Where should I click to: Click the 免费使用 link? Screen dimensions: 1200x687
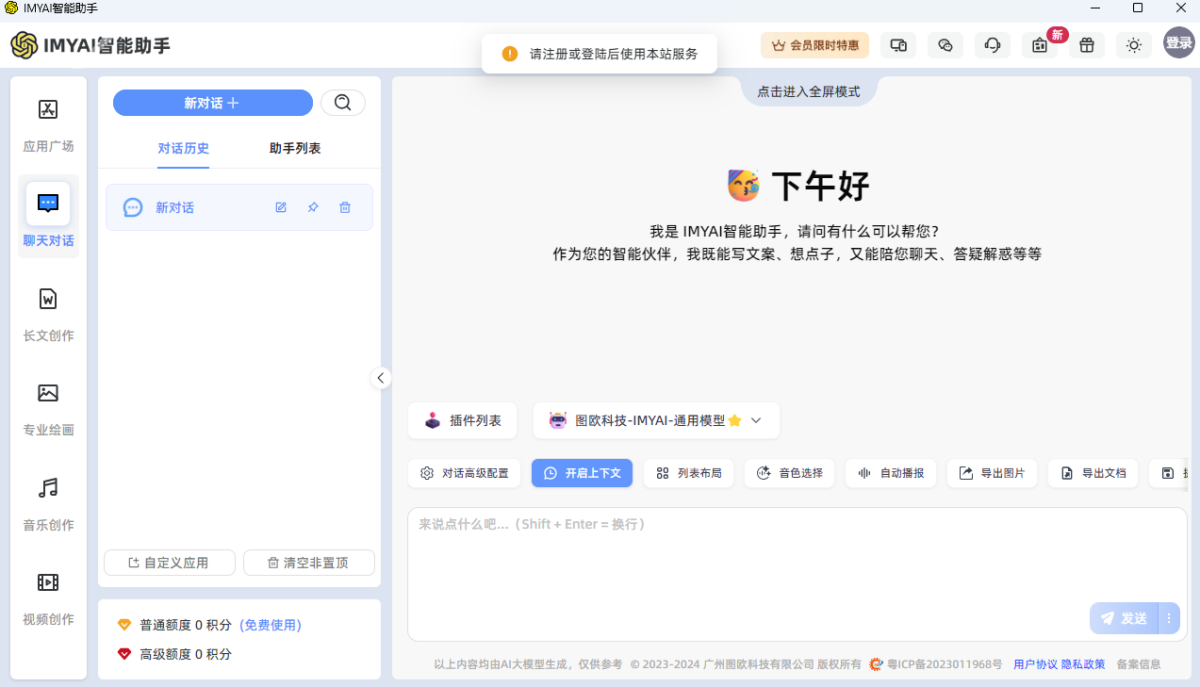[x=270, y=625]
